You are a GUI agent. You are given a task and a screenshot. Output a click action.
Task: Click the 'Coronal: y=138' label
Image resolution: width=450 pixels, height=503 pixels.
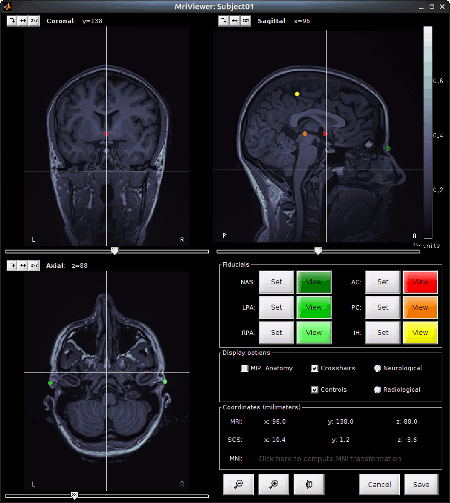pos(74,21)
